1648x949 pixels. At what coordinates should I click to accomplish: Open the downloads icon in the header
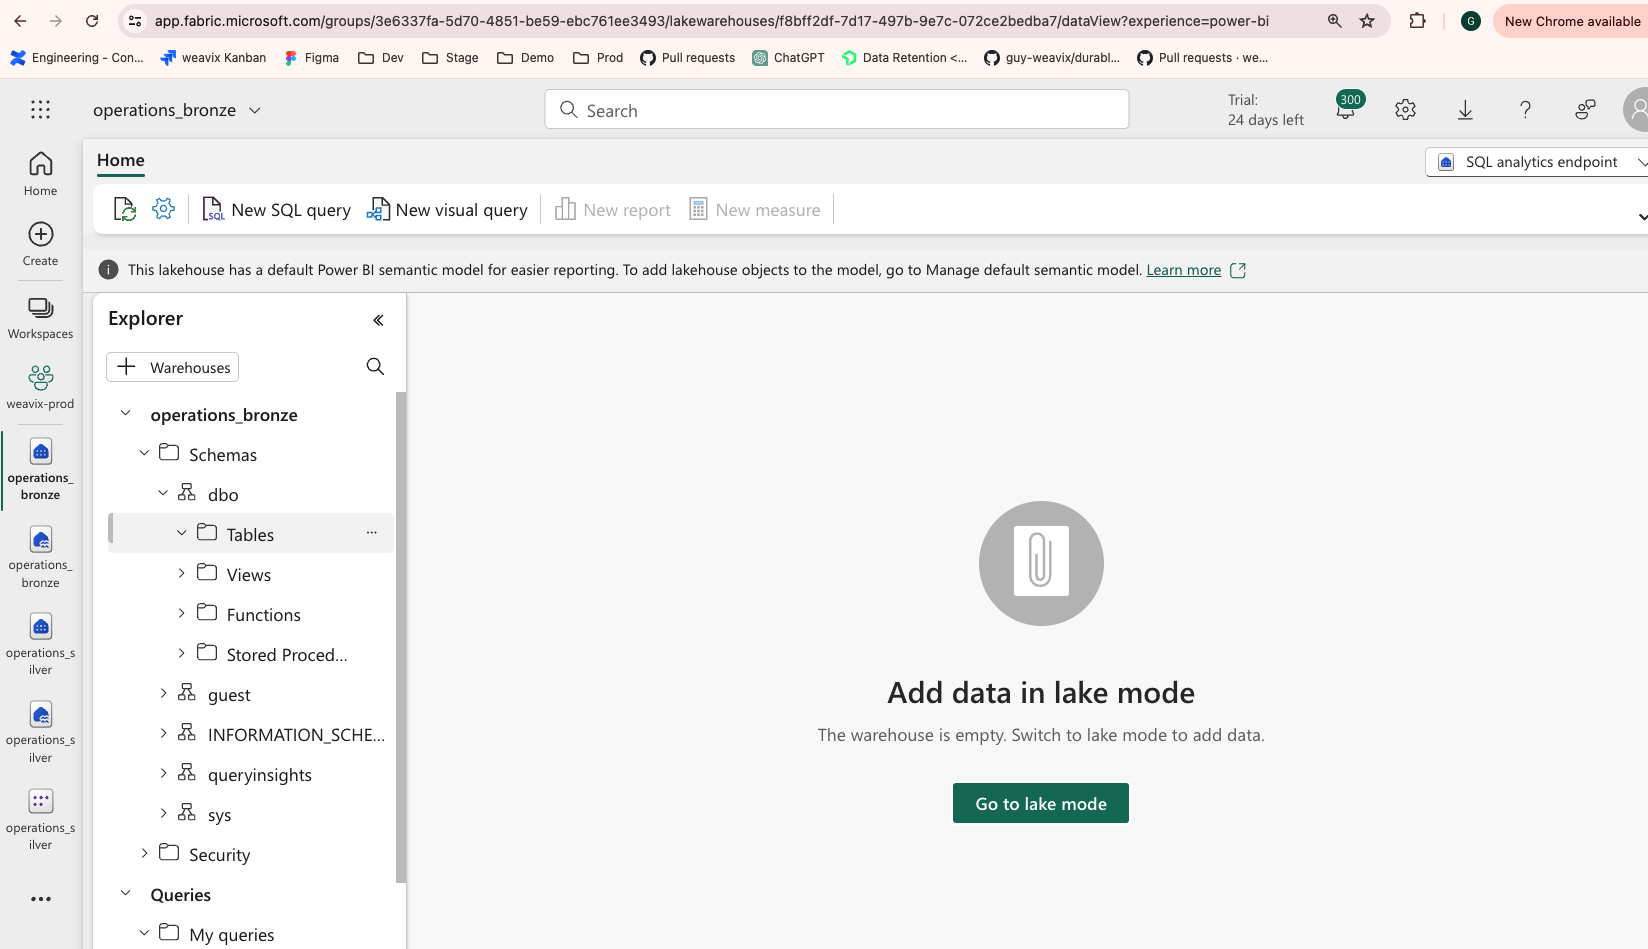tap(1464, 109)
